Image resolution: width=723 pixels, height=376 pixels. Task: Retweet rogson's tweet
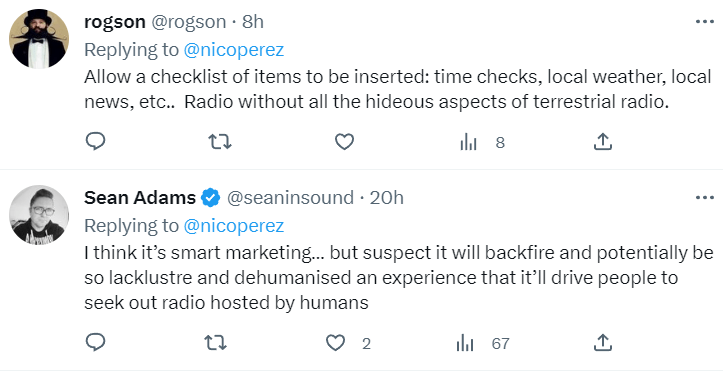pyautogui.click(x=219, y=142)
